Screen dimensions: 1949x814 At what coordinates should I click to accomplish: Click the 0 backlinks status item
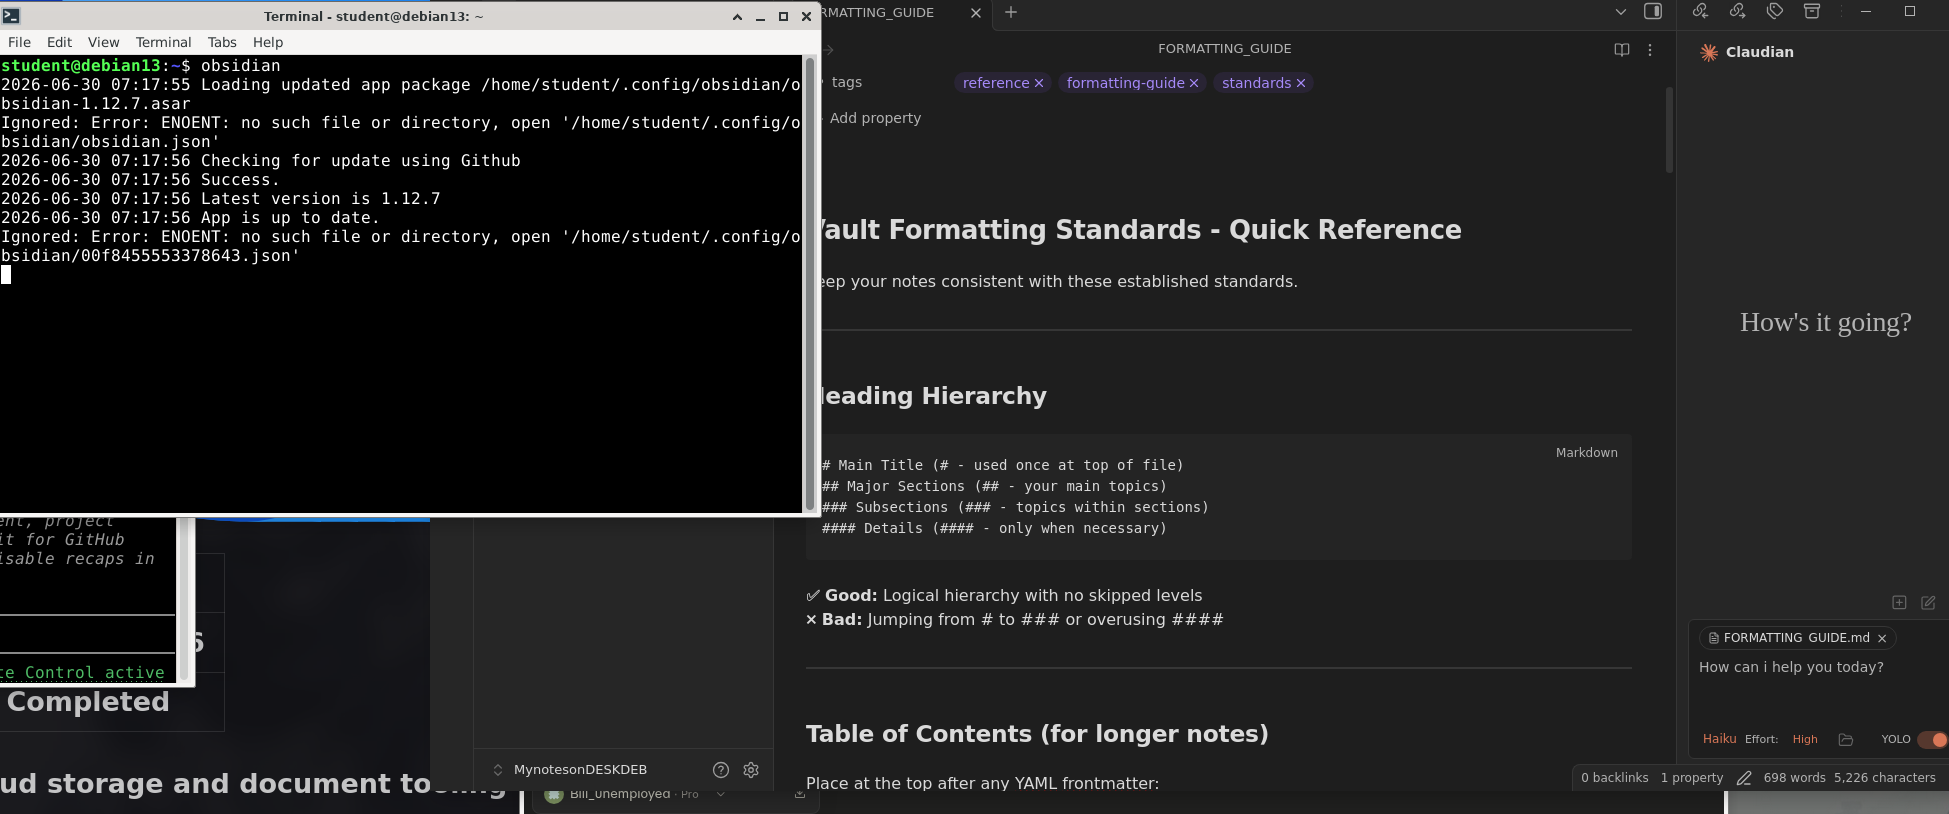tap(1614, 778)
